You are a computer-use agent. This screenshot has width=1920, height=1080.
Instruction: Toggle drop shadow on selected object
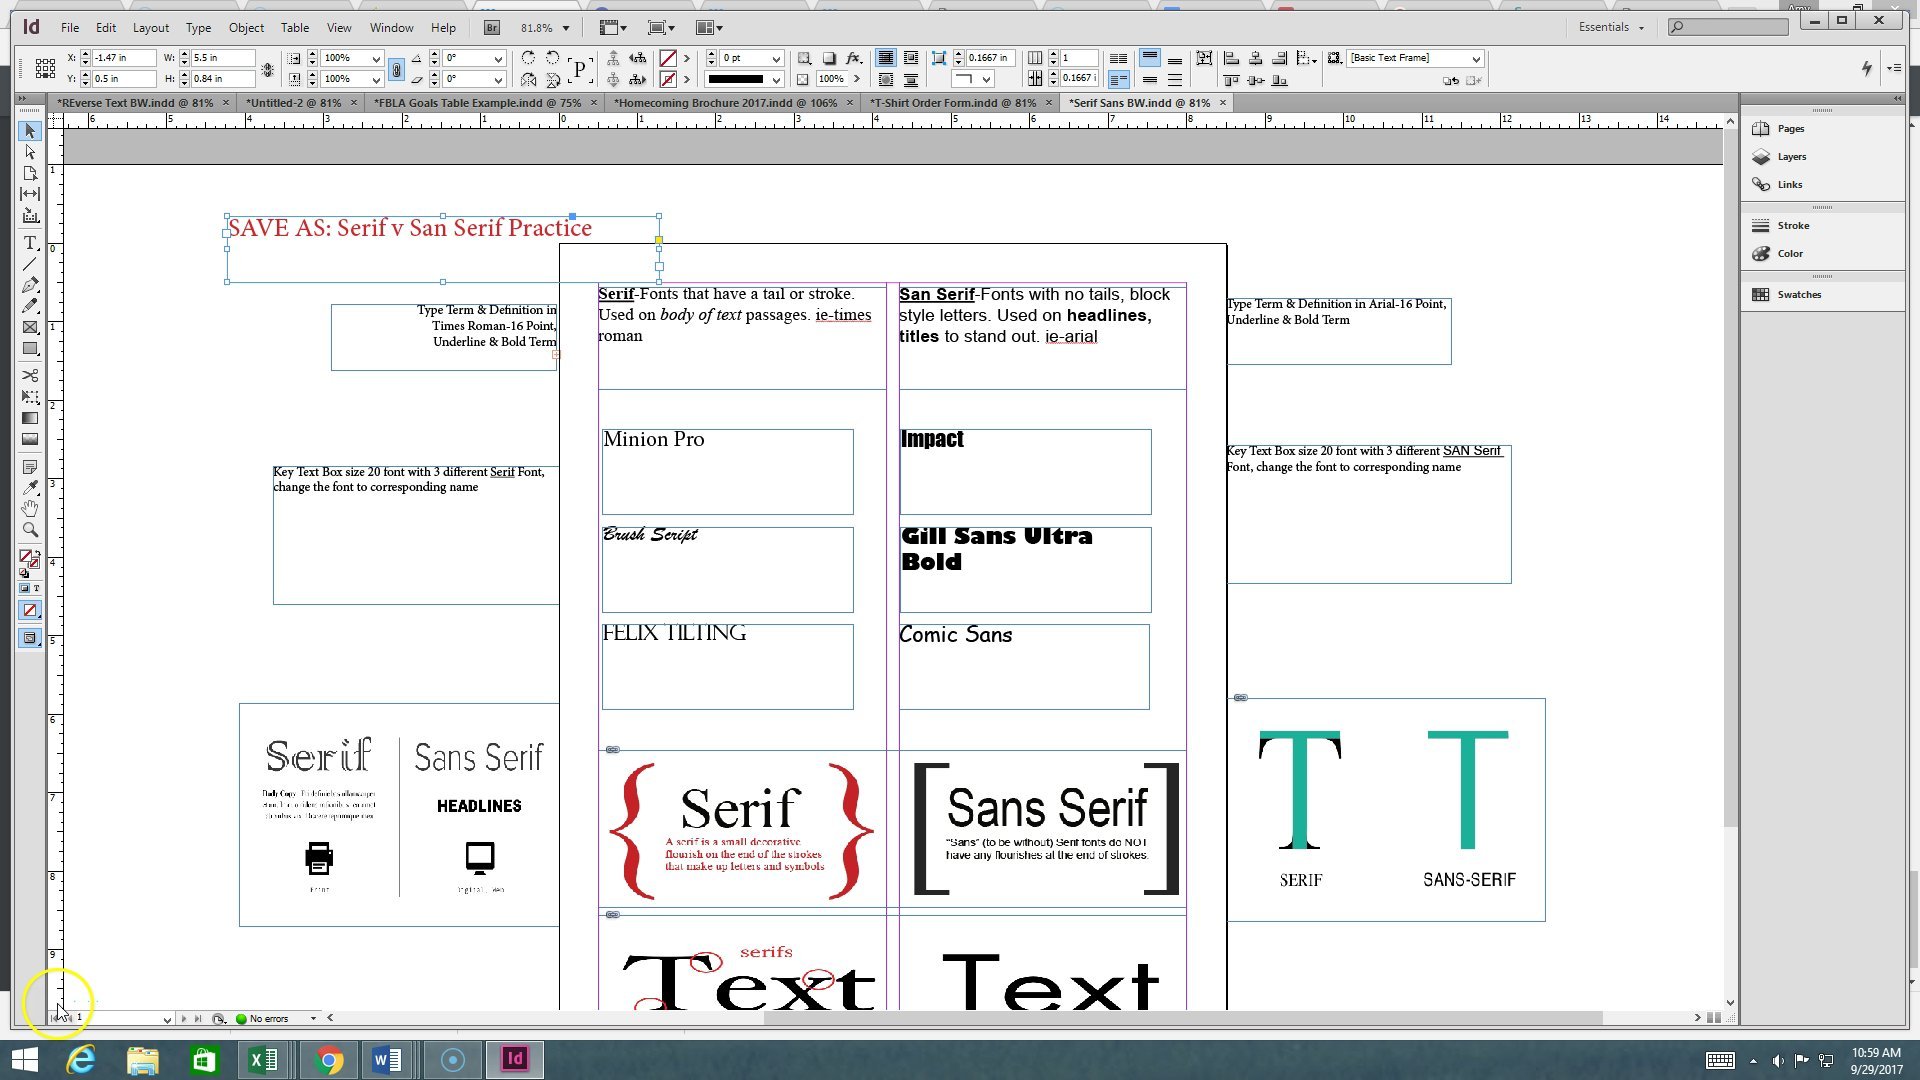point(829,58)
